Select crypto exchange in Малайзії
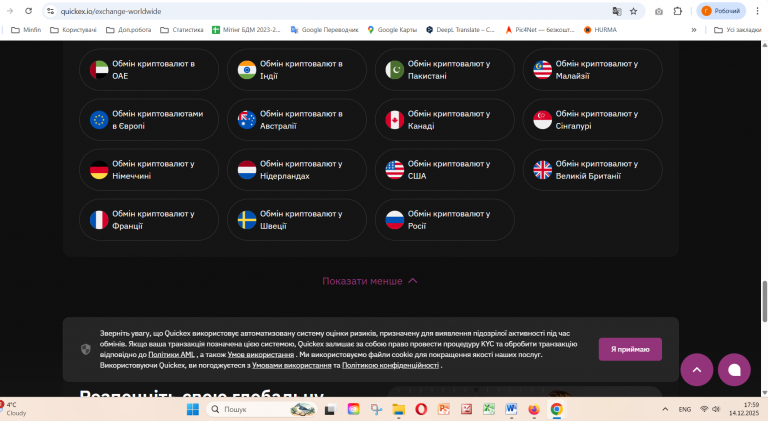The image size is (768, 421). pos(593,70)
